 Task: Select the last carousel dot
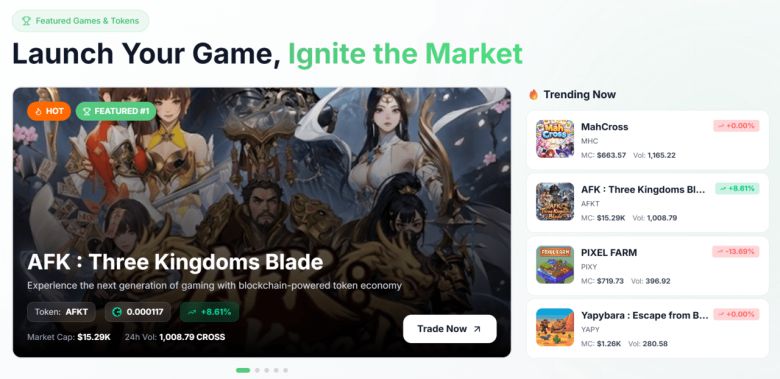286,370
